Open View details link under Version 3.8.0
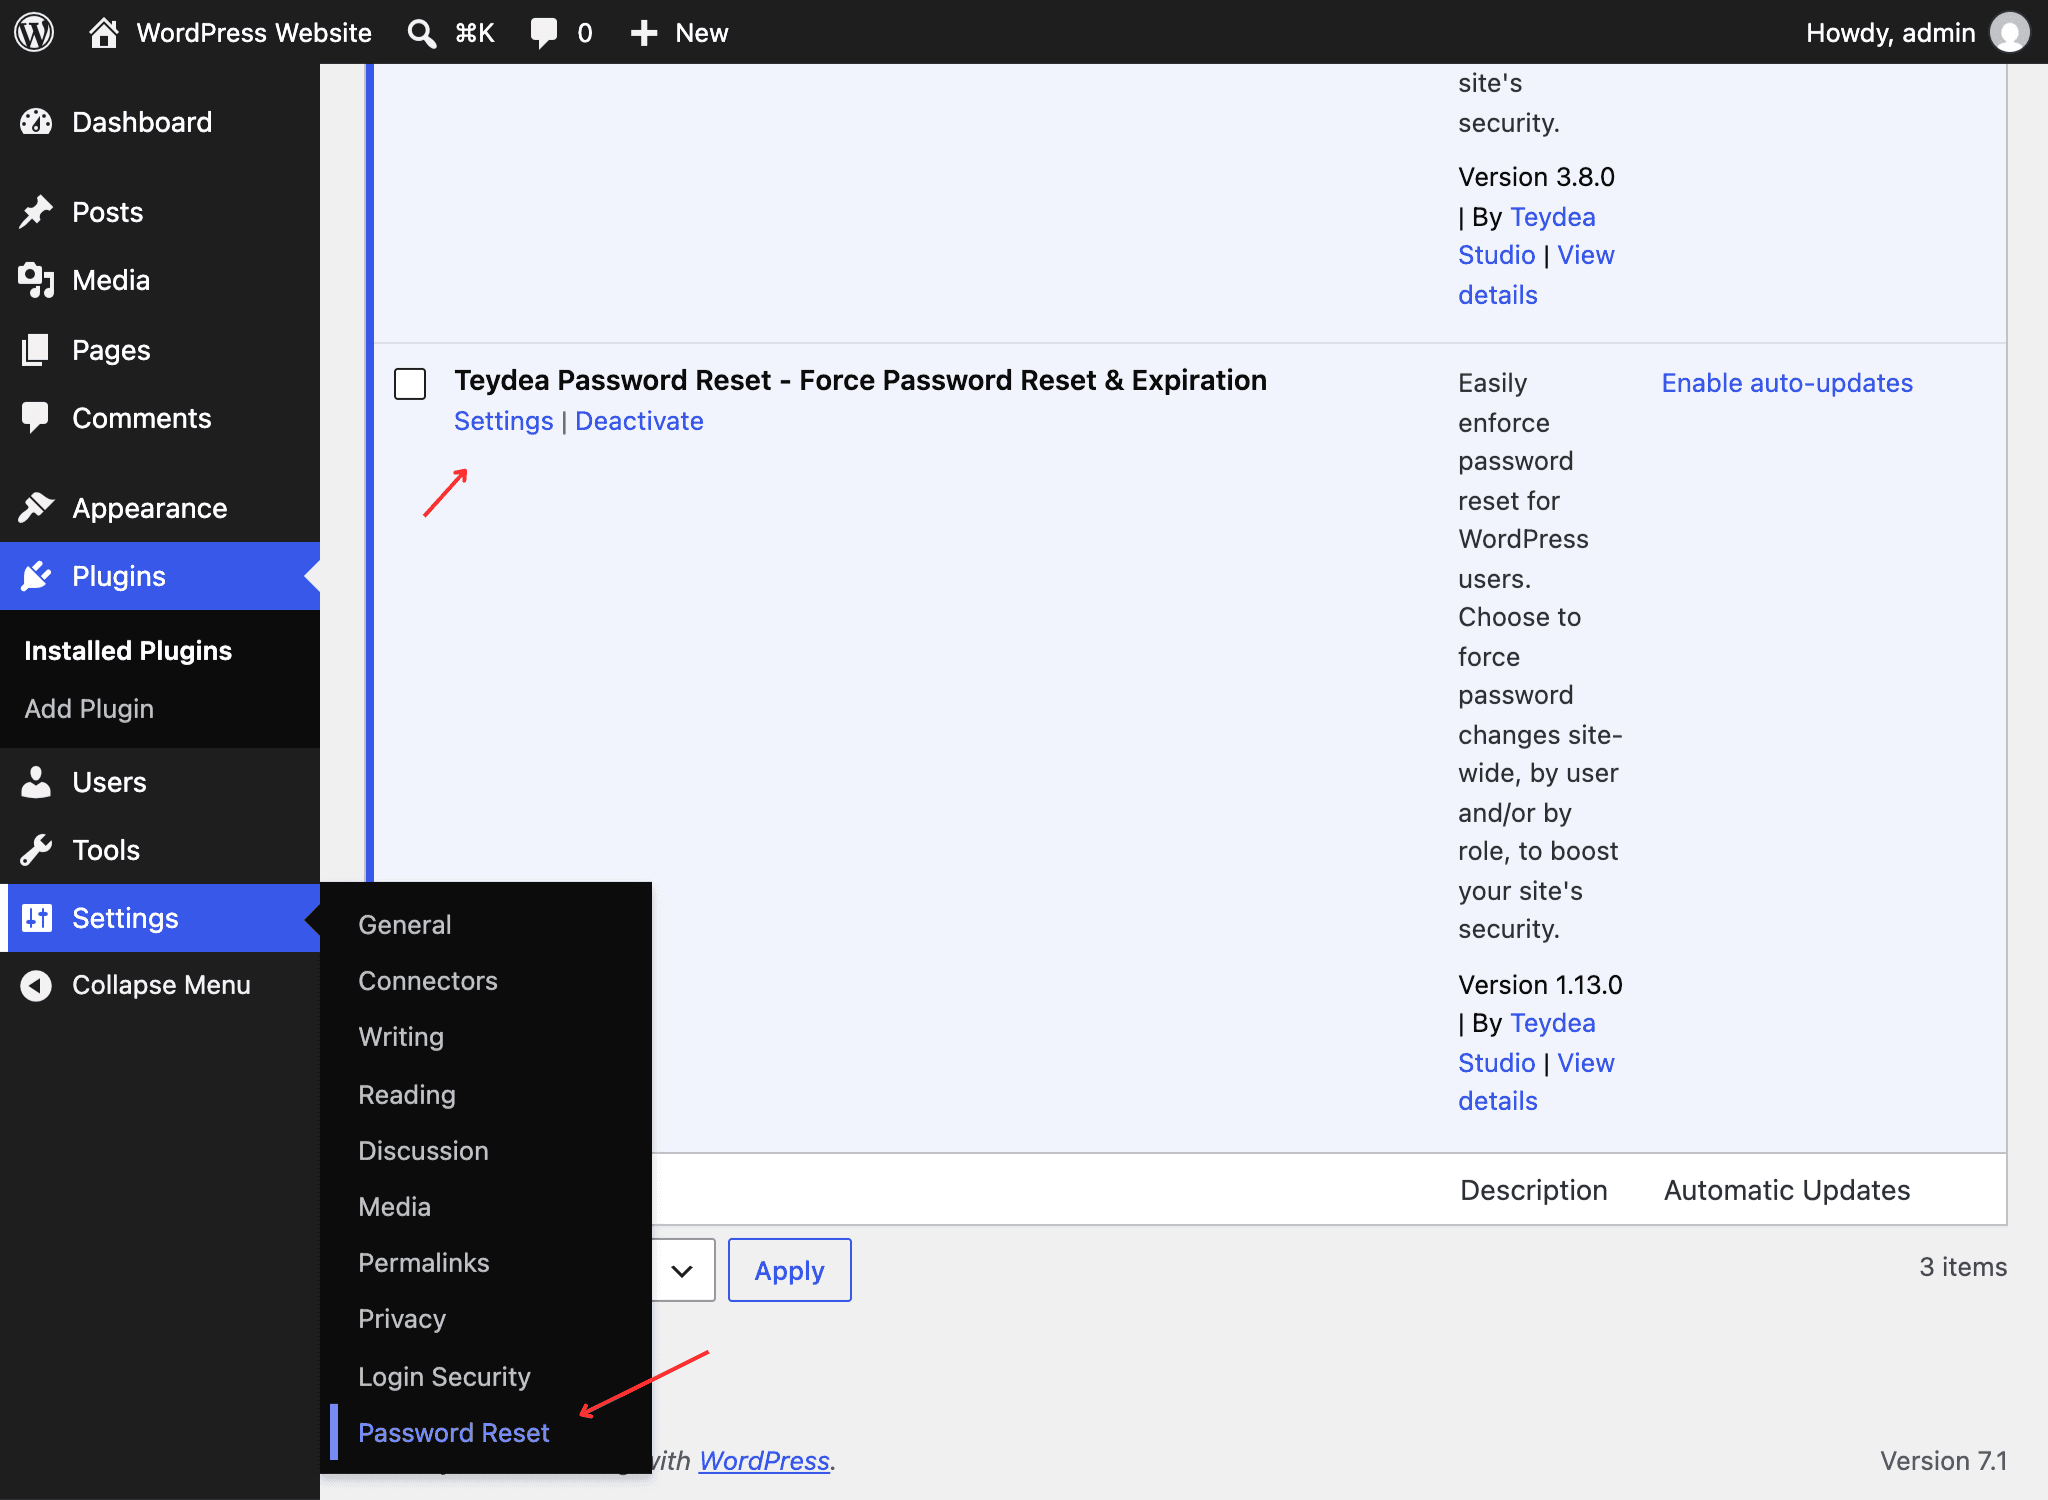2048x1500 pixels. coord(1536,275)
